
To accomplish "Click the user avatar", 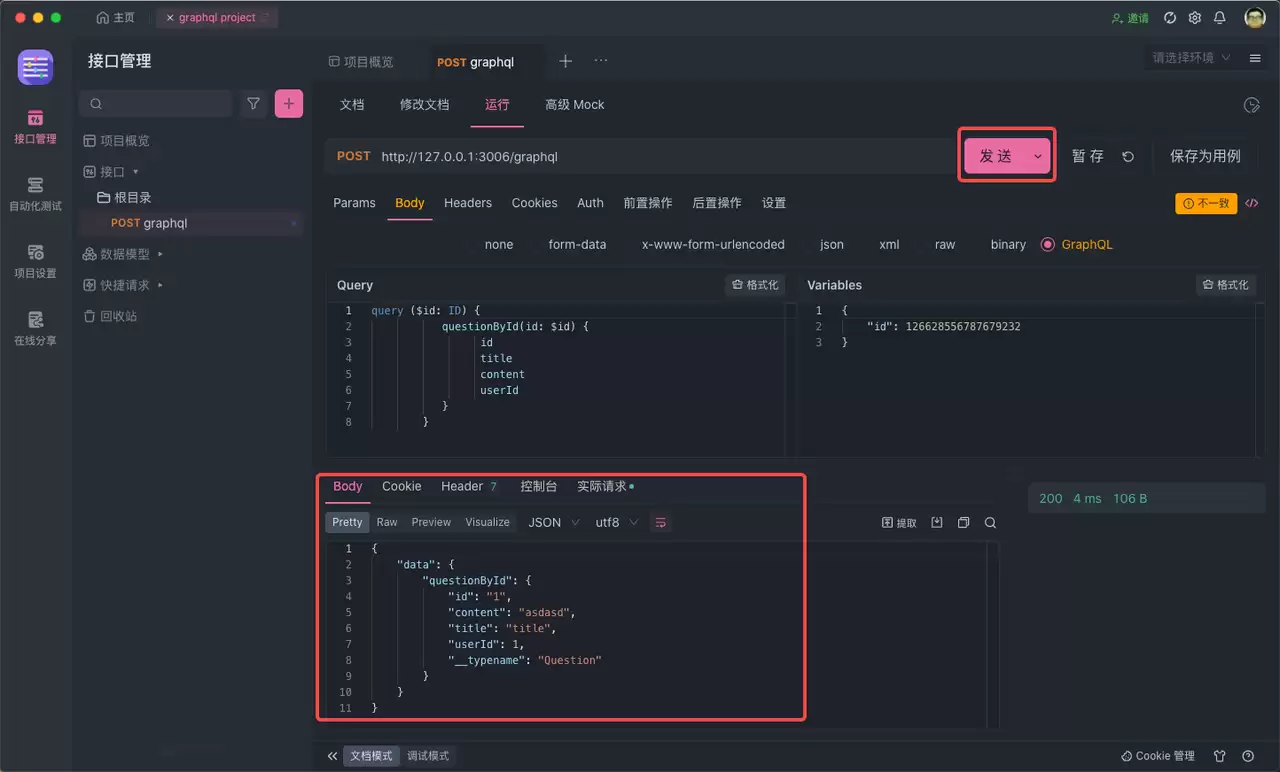I will (x=1255, y=18).
